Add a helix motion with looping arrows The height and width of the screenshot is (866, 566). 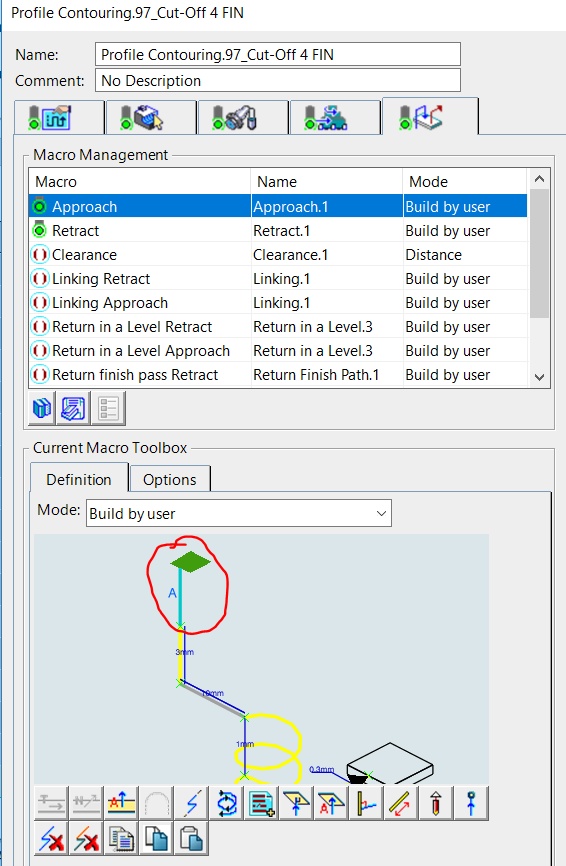(226, 802)
